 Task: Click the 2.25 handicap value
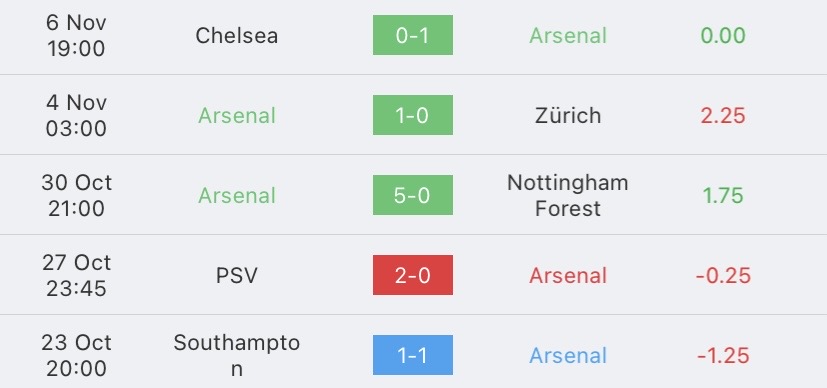click(x=723, y=115)
